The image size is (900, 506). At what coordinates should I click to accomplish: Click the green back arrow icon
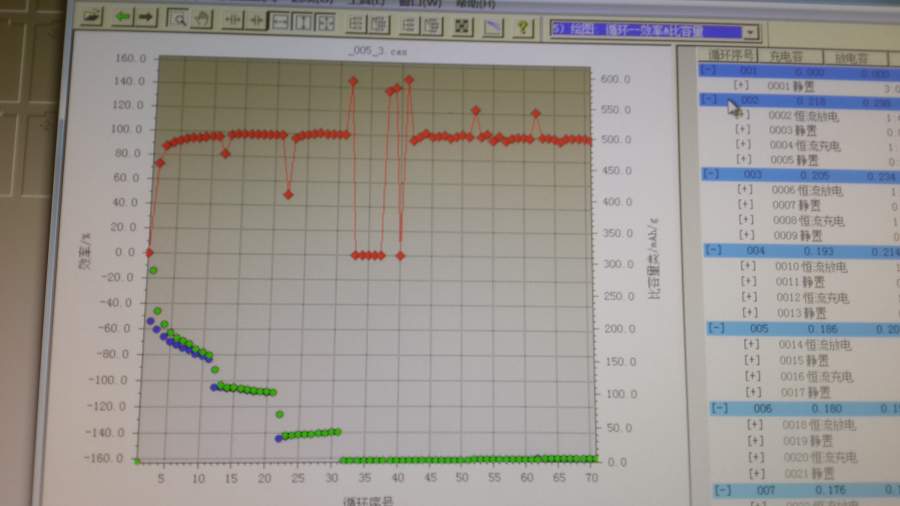122,17
